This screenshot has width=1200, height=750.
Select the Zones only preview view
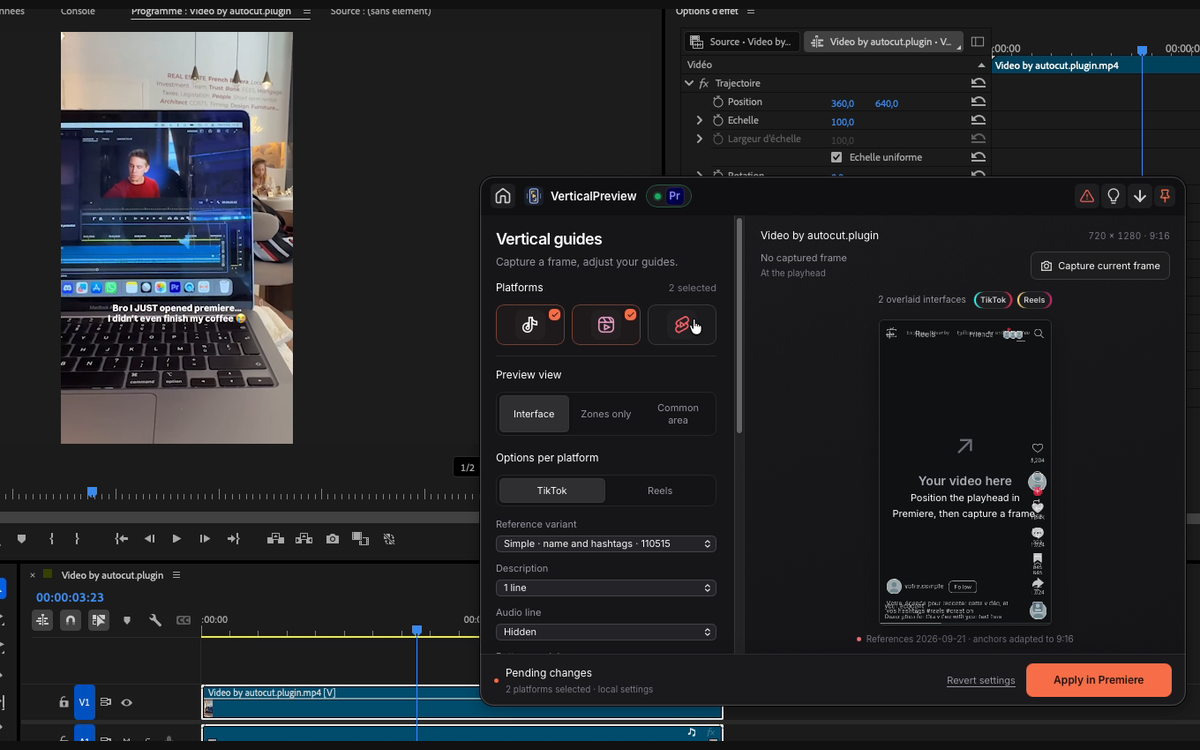click(606, 414)
